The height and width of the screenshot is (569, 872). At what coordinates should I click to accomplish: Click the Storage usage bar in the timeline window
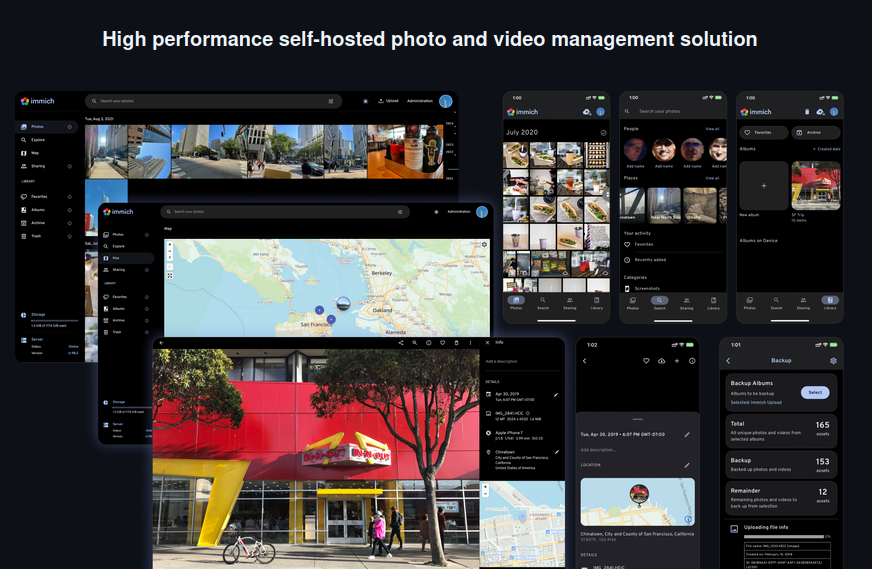[x=54, y=321]
